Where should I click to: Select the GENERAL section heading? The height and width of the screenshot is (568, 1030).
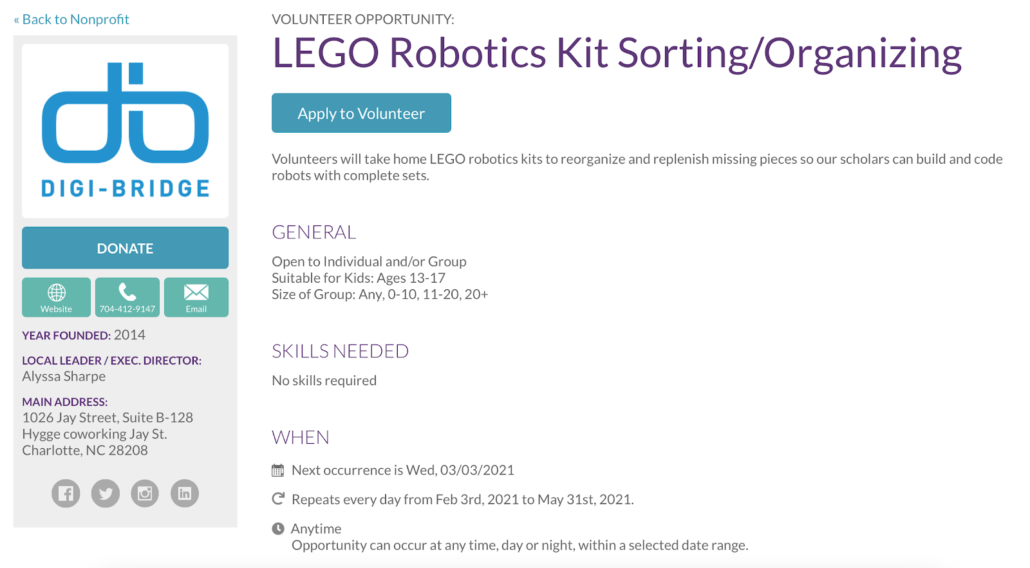pos(314,232)
